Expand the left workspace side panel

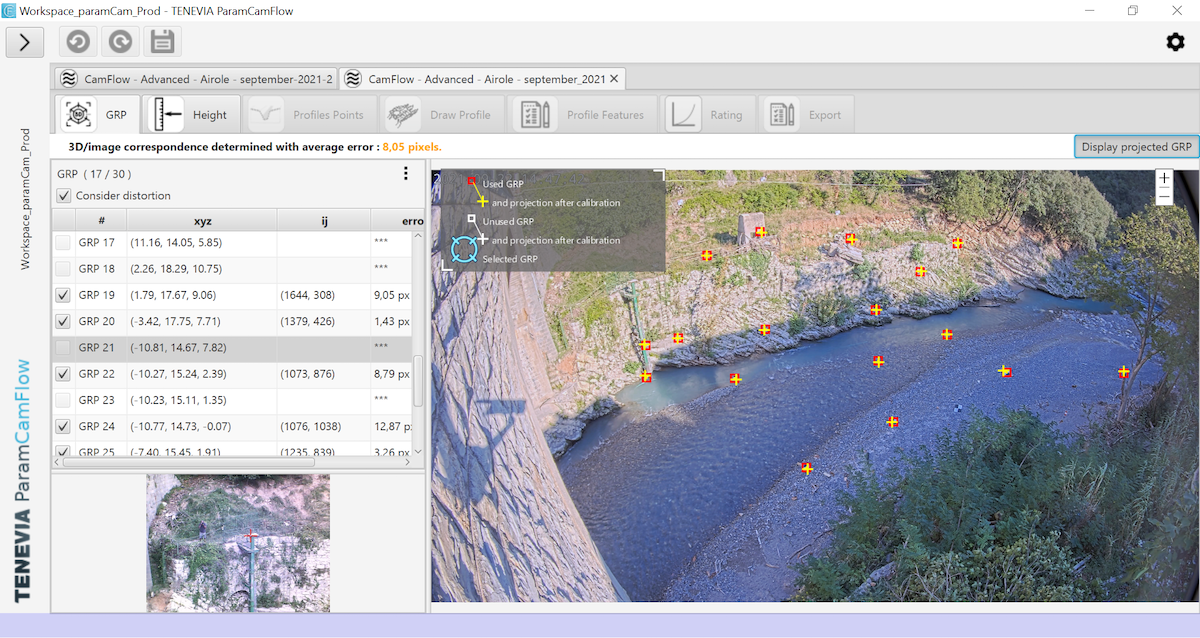pos(25,42)
